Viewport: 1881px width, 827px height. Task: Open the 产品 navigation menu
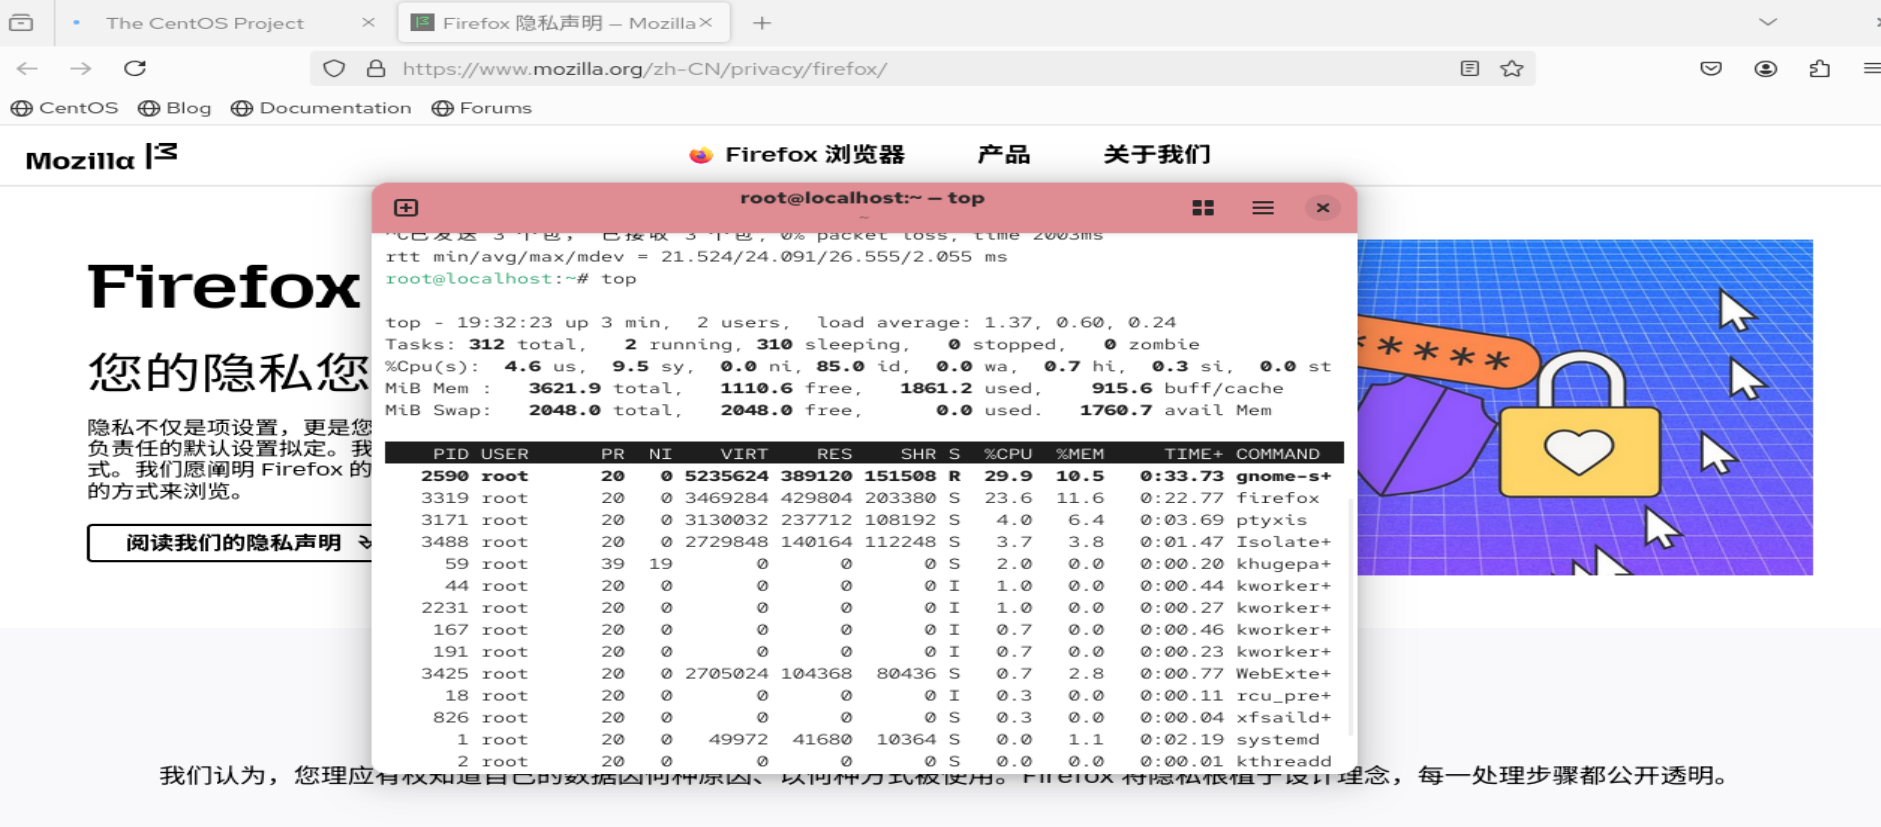[1004, 155]
